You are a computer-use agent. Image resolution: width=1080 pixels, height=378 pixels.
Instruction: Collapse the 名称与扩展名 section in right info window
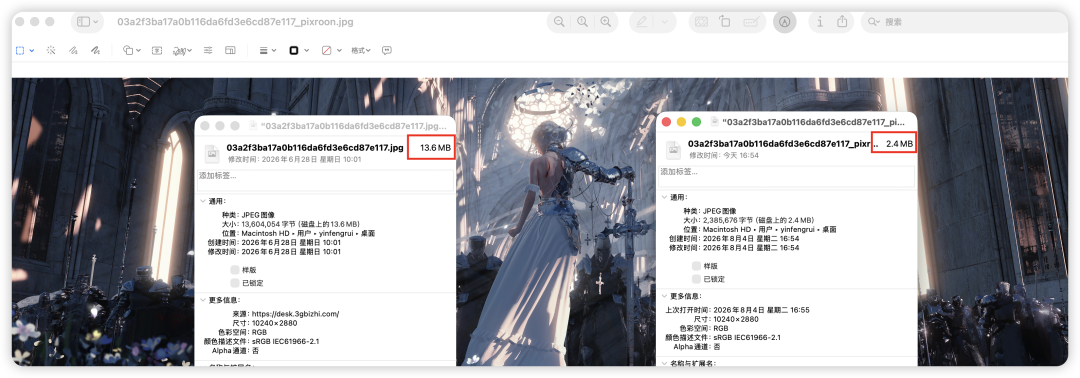(664, 363)
